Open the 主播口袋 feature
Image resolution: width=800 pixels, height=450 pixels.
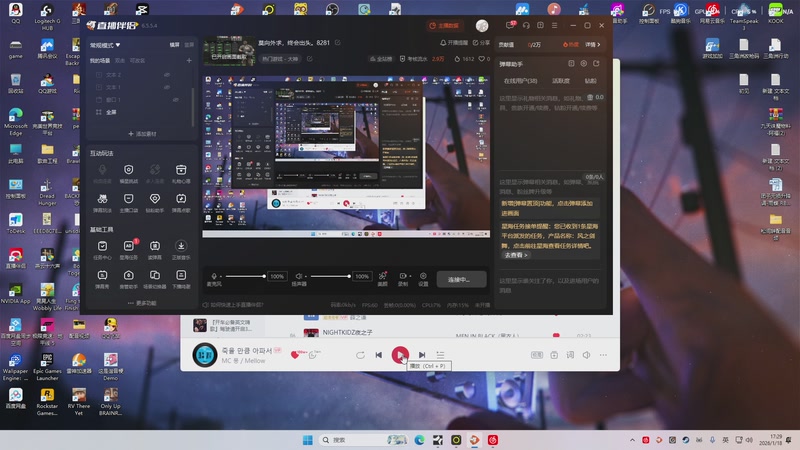(129, 203)
